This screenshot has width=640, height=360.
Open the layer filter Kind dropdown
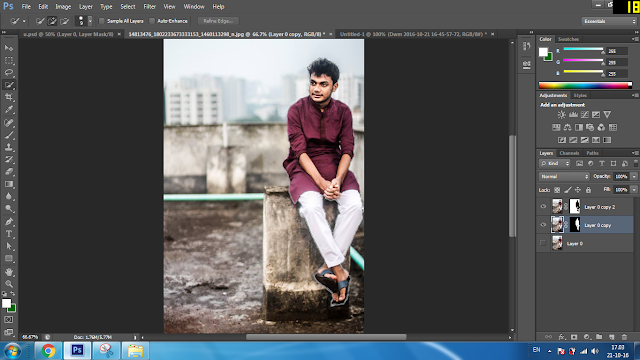(555, 163)
